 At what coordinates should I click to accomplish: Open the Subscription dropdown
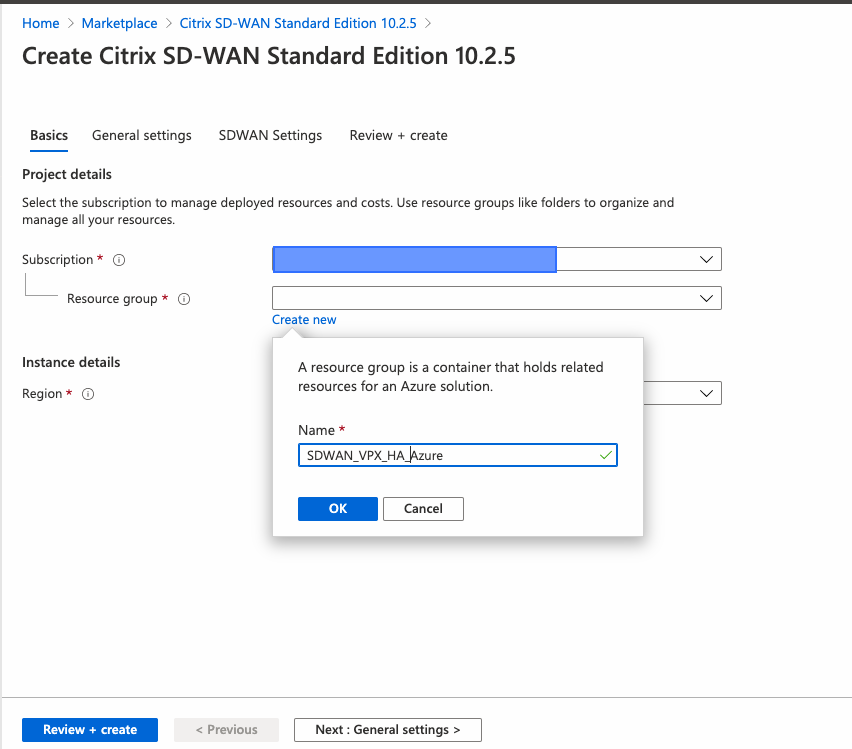(x=497, y=259)
